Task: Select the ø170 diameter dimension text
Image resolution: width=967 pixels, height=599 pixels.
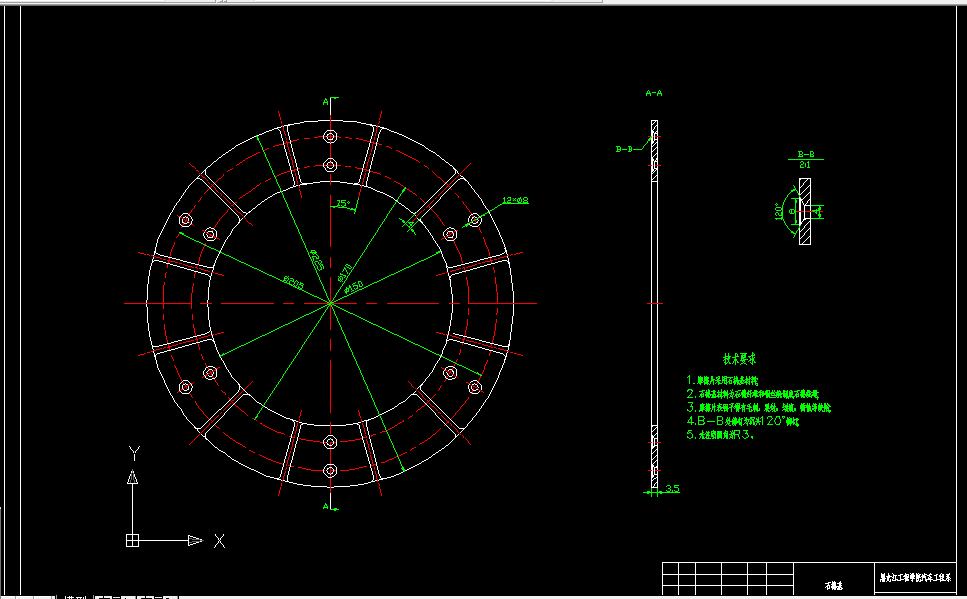Action: [345, 272]
